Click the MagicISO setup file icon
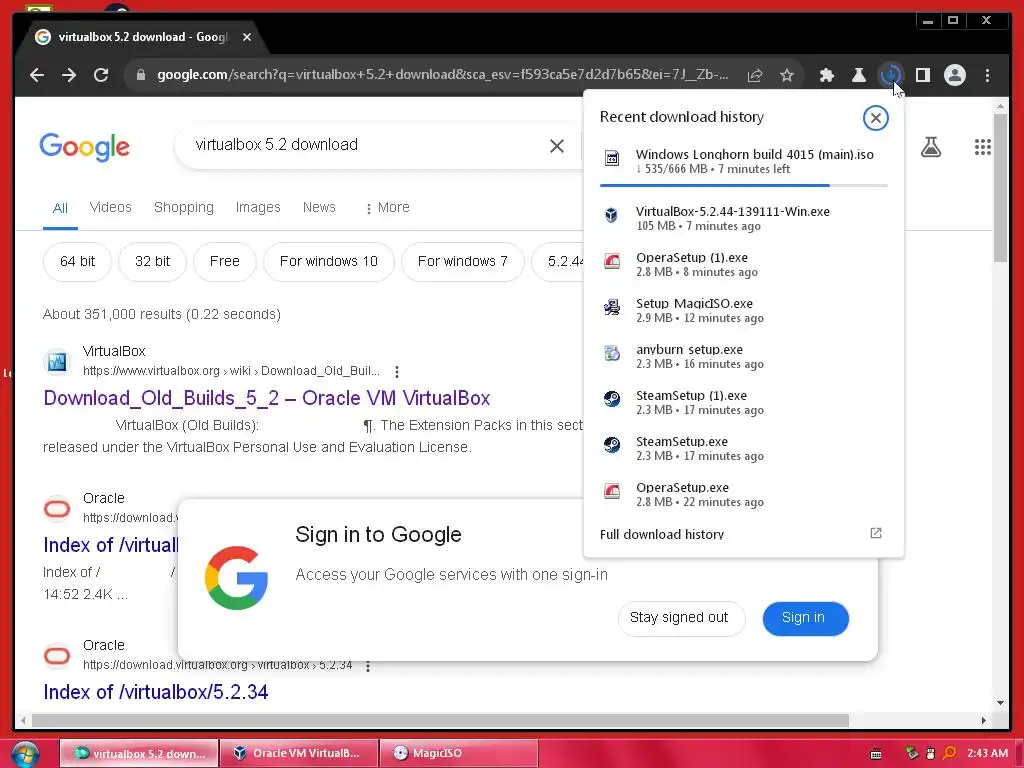 coord(611,307)
